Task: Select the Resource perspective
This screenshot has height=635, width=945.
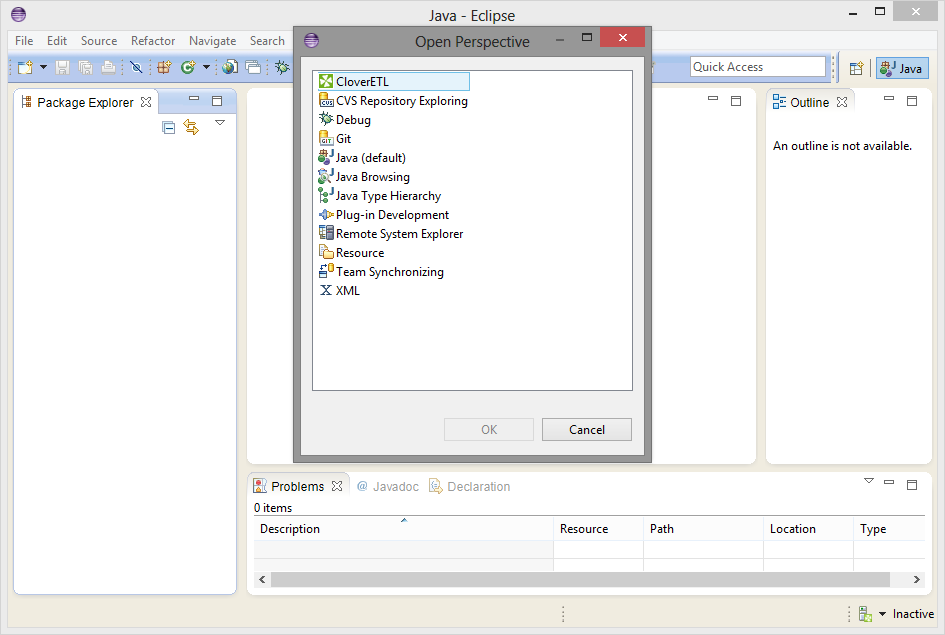Action: pos(351,253)
